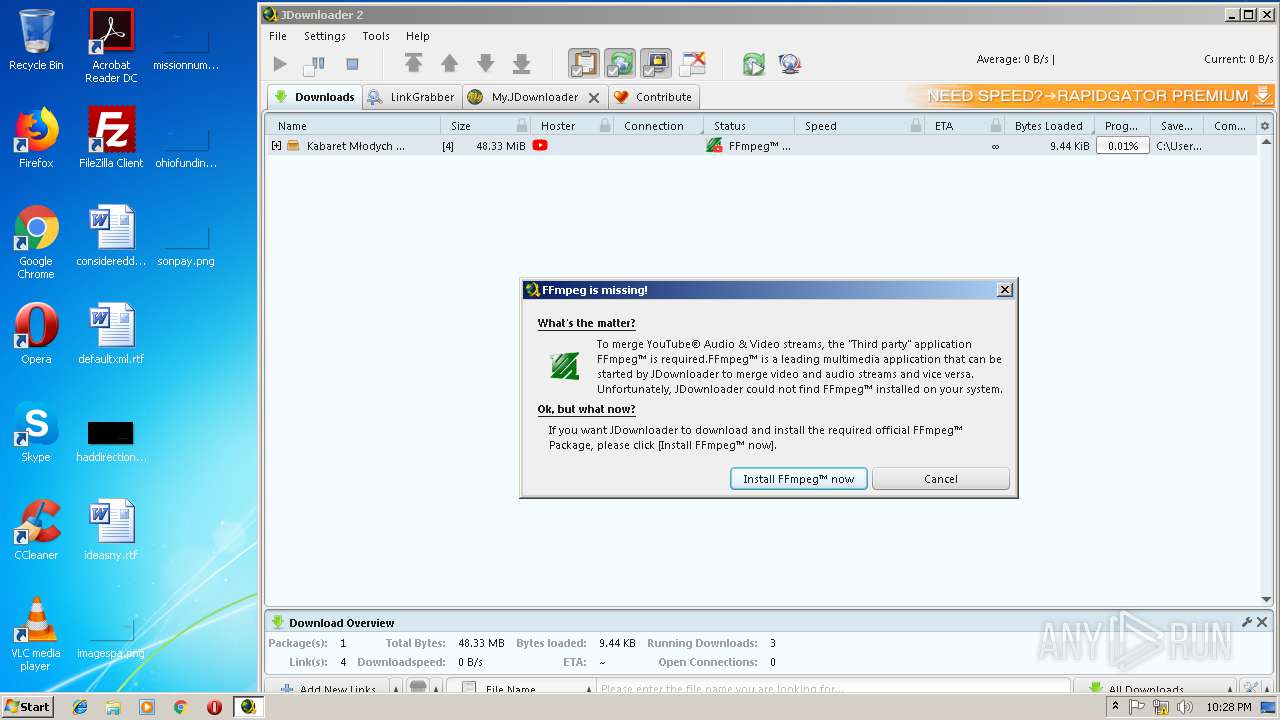Toggle the lock on the Speed column
Screen dimensions: 1280x720
[916, 126]
